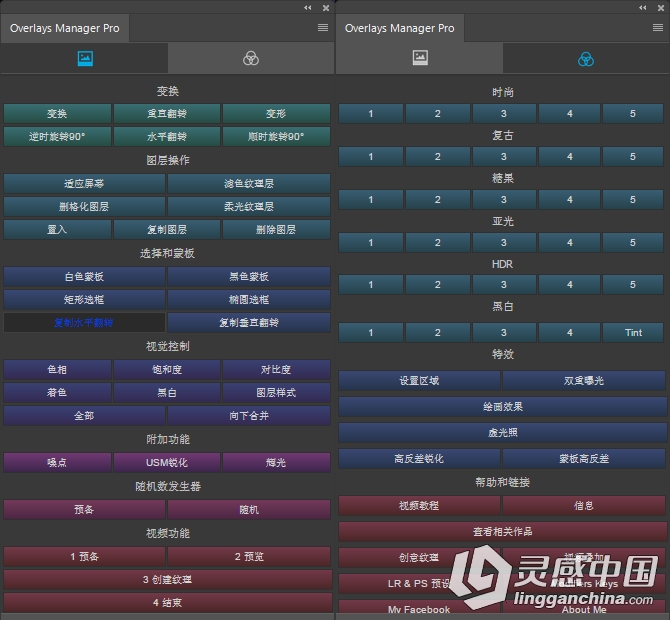Choose the 椭圆选框 button
Image resolution: width=670 pixels, height=620 pixels.
[249, 300]
